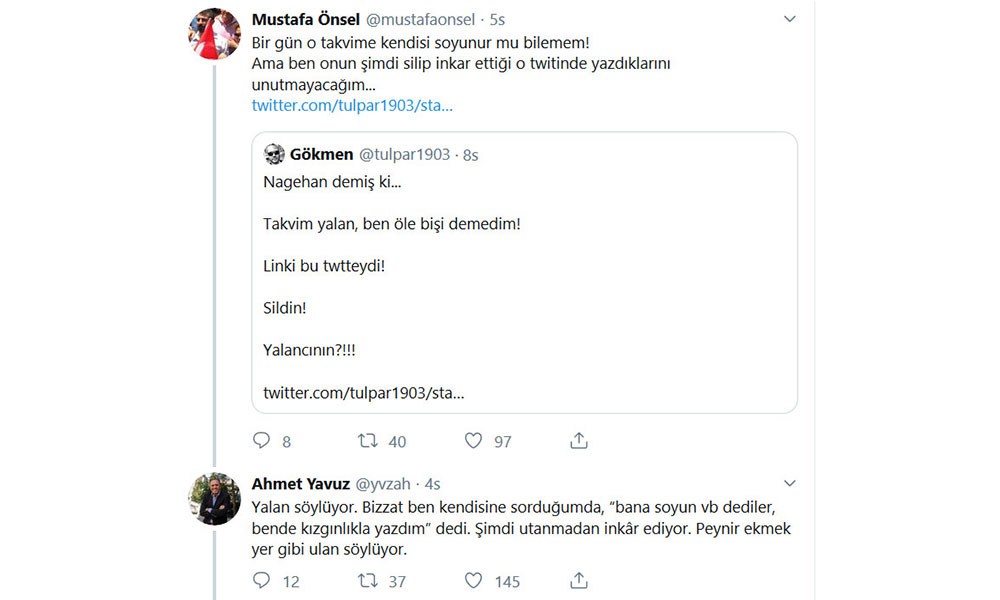This screenshot has height=600, width=1000.
Task: Open the @yvzah profile handle
Action: click(x=385, y=485)
